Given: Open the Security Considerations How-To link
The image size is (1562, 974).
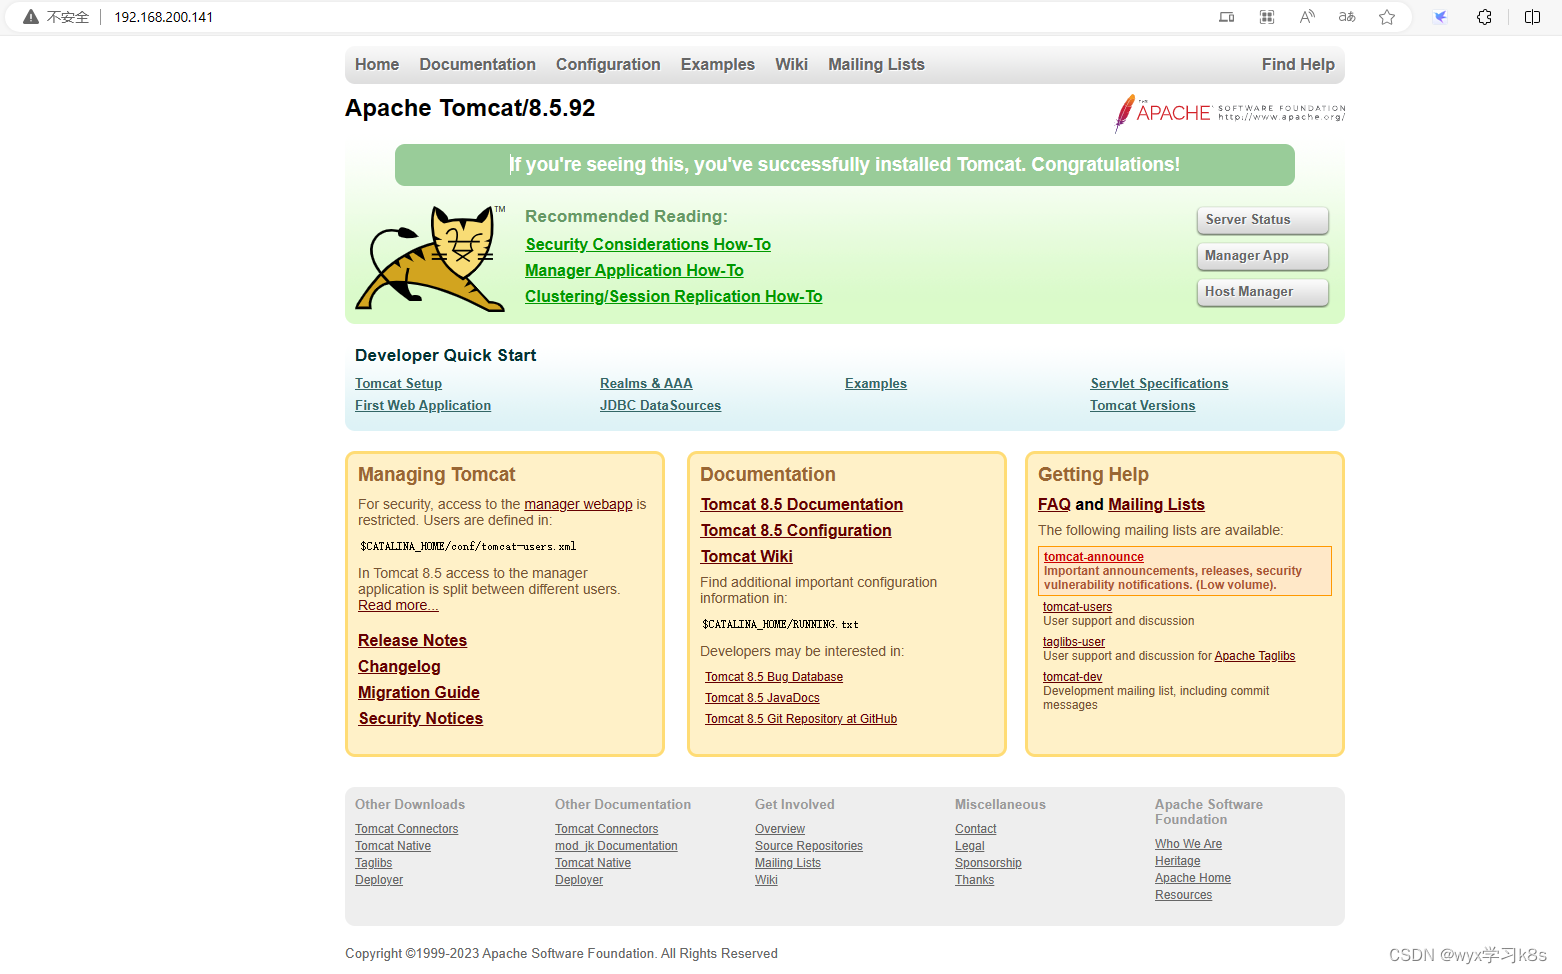Looking at the screenshot, I should pyautogui.click(x=647, y=244).
